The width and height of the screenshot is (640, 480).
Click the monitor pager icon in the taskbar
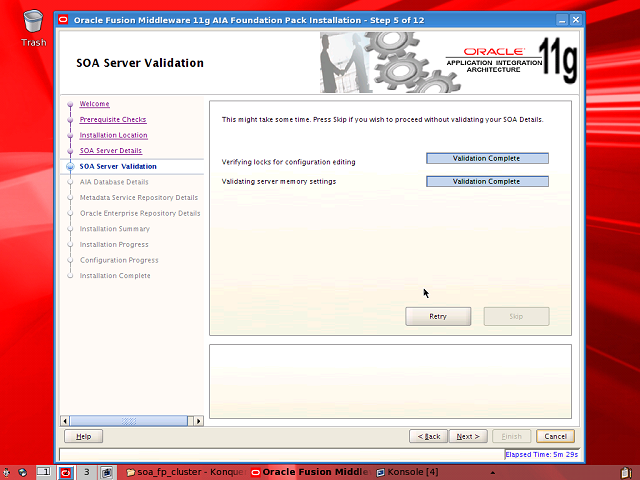107,473
